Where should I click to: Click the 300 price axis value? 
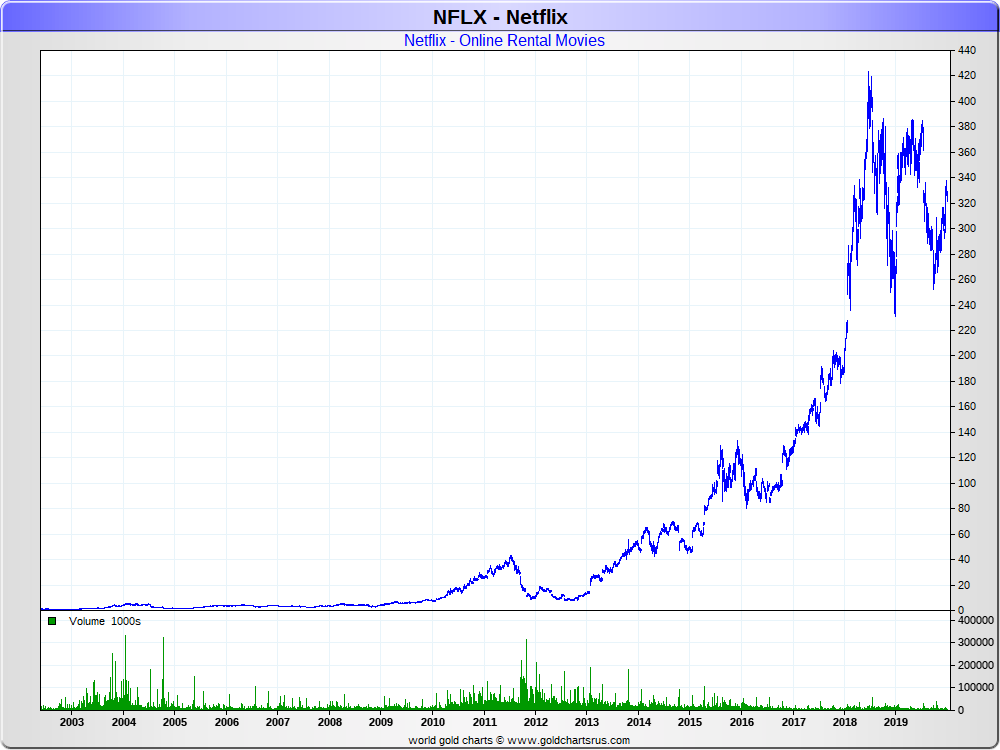(967, 228)
